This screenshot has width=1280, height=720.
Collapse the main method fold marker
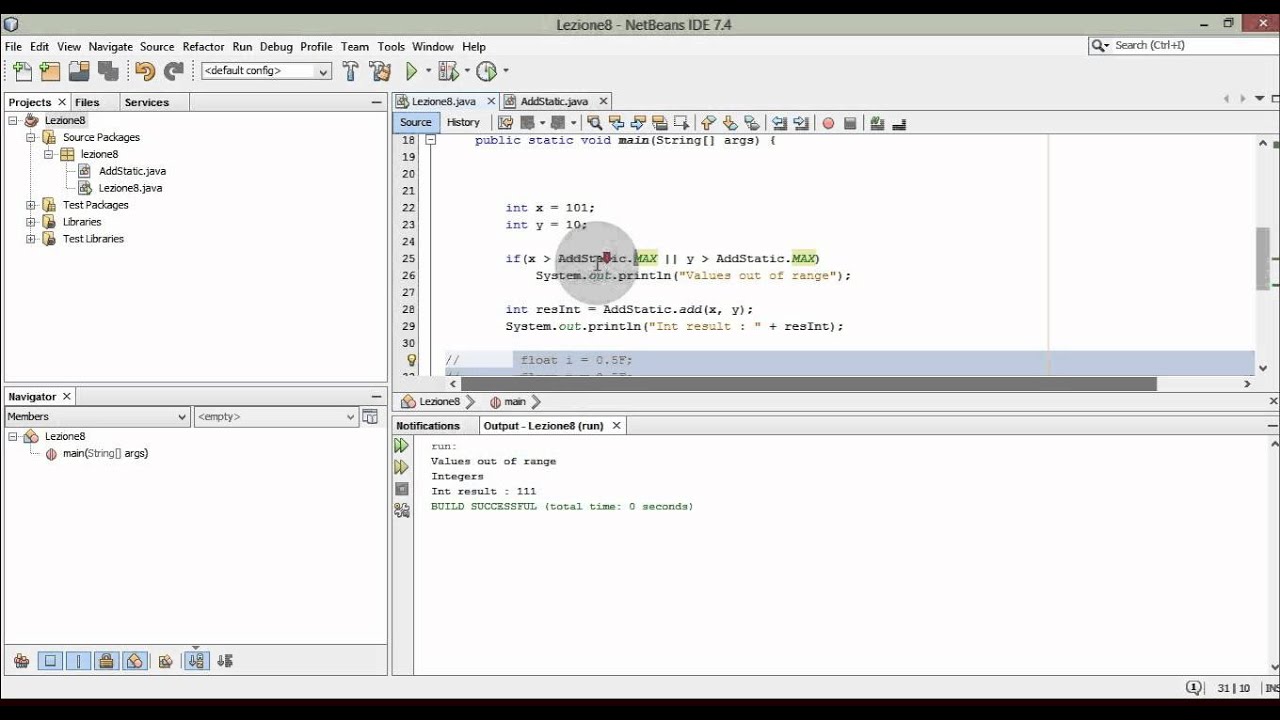click(431, 140)
